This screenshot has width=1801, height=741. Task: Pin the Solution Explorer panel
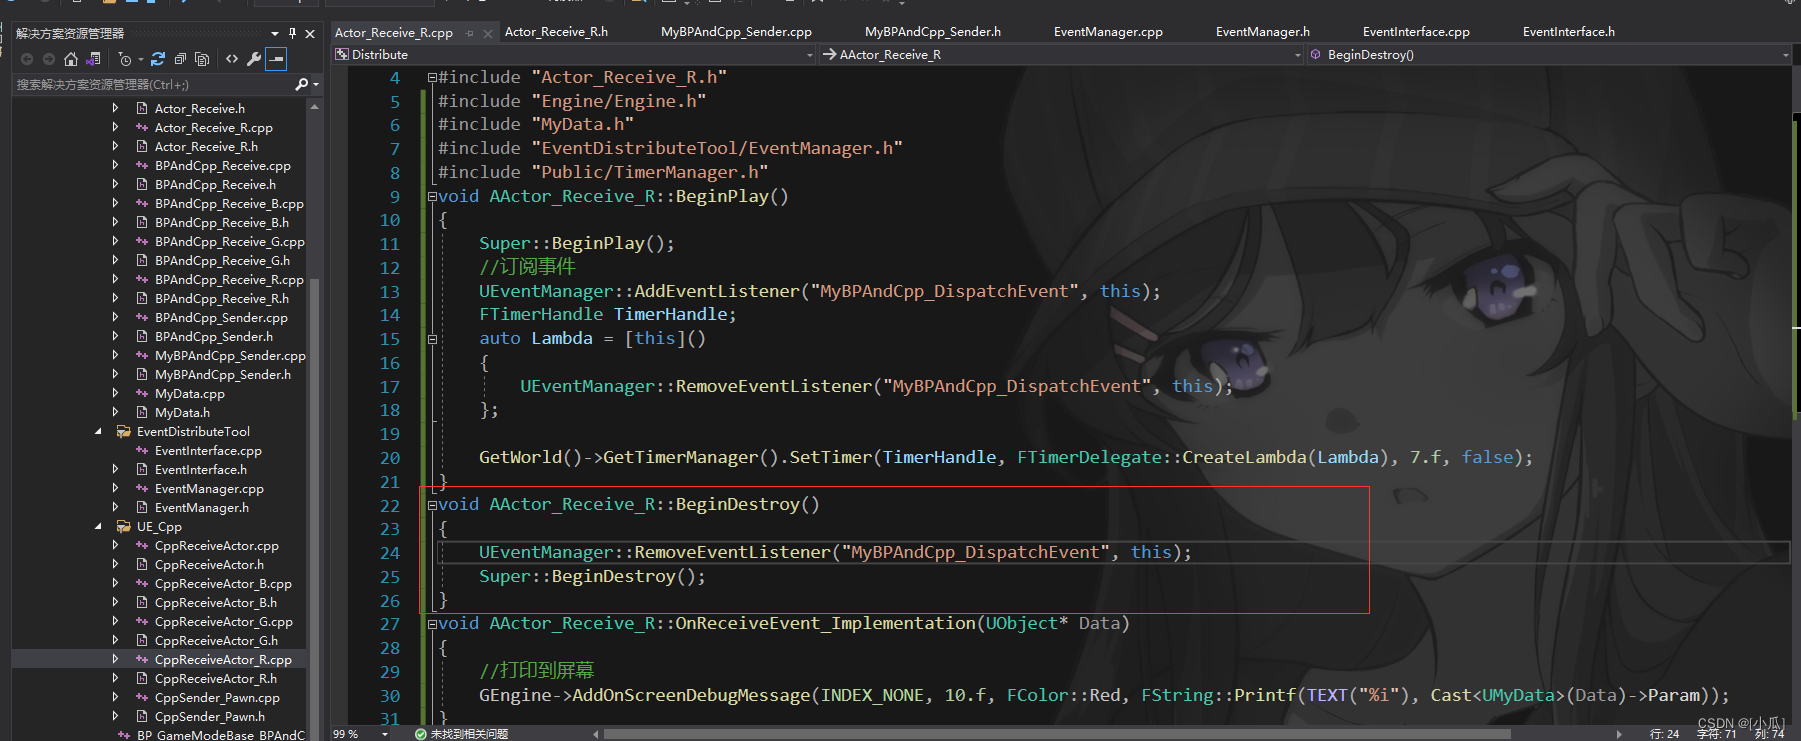click(292, 33)
